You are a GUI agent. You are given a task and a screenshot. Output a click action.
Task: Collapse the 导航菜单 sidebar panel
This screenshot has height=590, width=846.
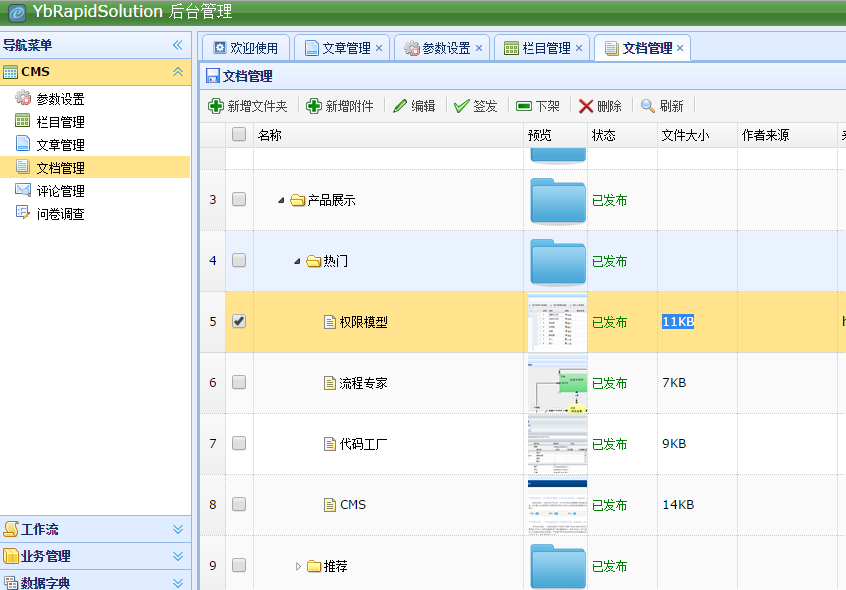178,45
